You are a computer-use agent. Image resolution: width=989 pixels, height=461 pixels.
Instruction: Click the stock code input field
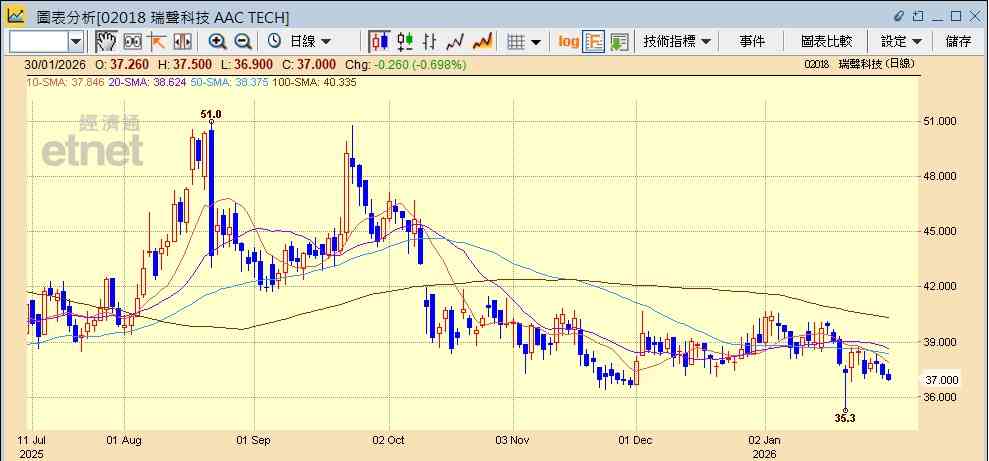coord(38,42)
